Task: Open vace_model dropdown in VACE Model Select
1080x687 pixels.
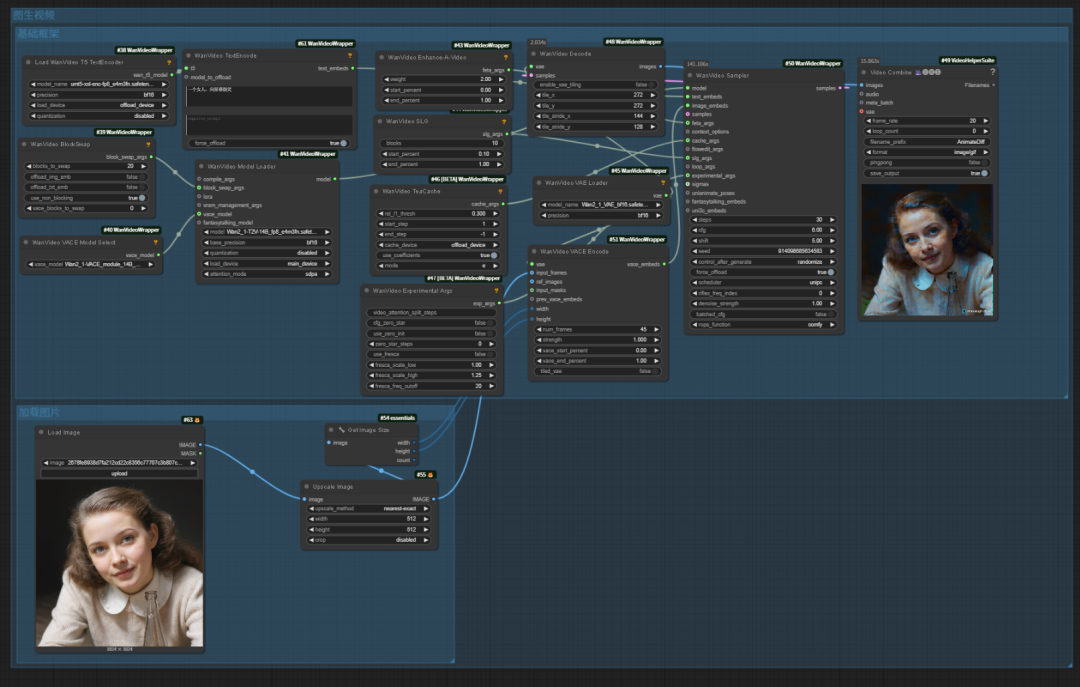Action: pos(90,265)
